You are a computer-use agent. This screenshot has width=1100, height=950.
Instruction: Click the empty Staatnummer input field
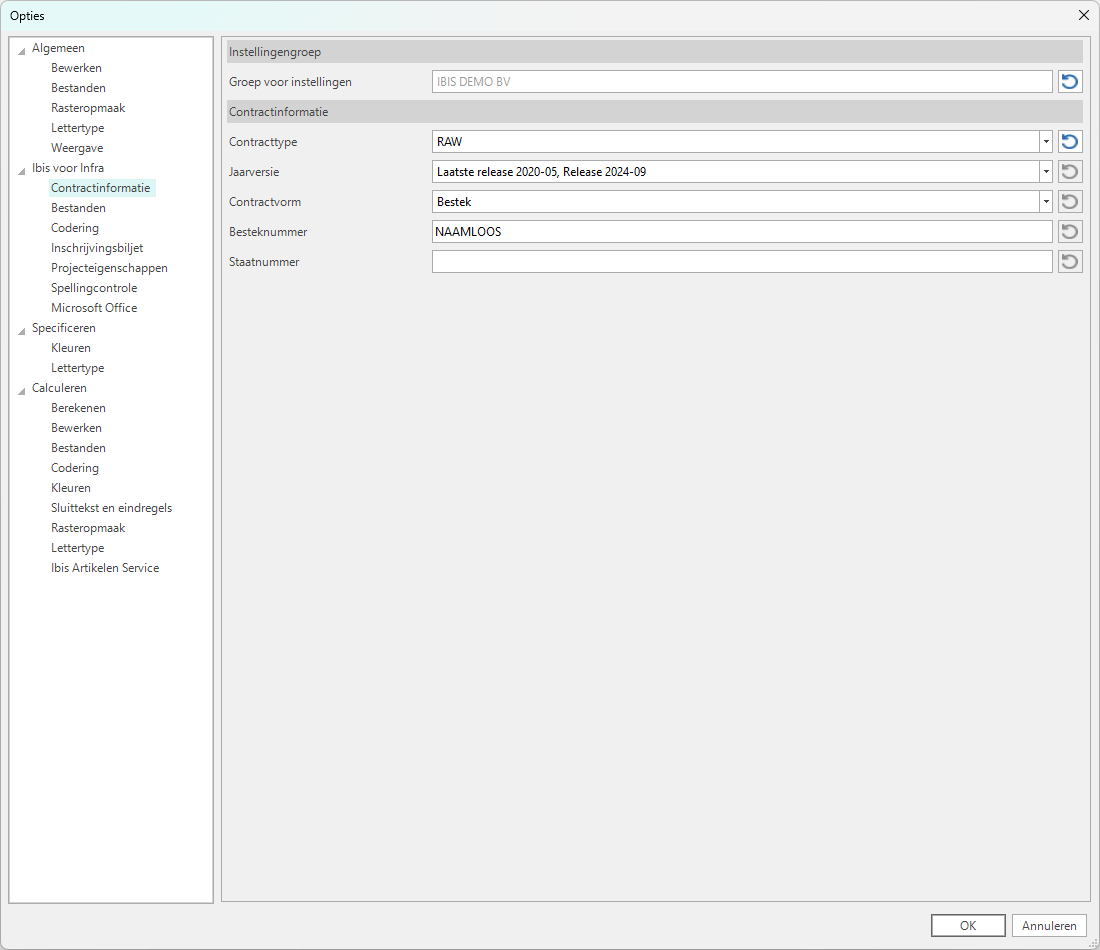click(x=741, y=262)
